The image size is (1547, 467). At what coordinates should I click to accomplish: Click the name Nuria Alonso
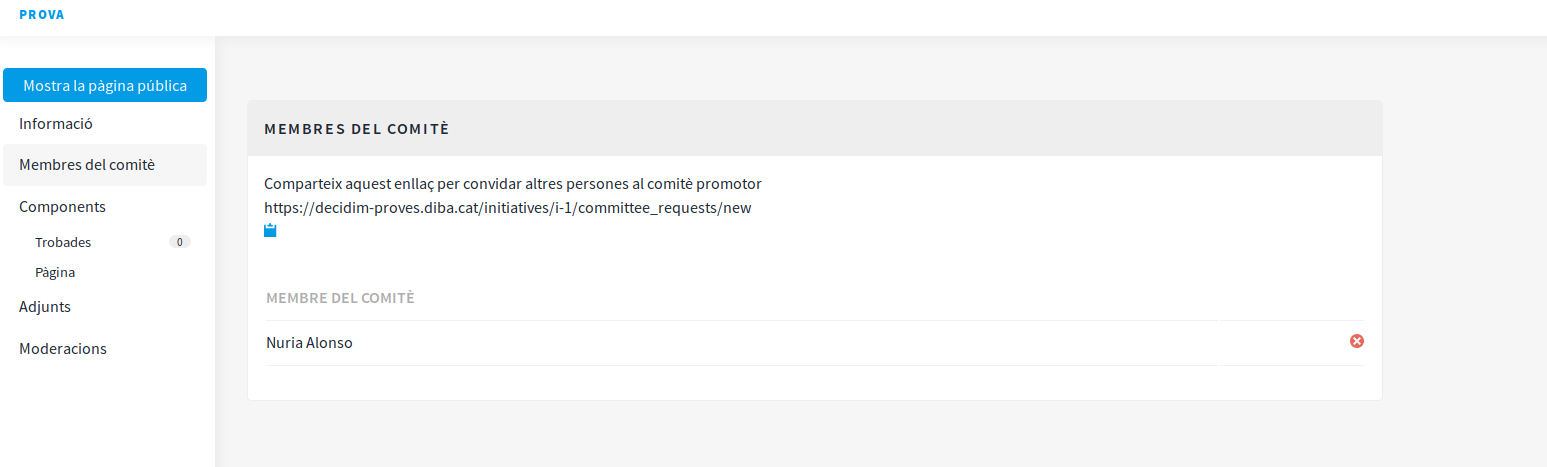(309, 343)
